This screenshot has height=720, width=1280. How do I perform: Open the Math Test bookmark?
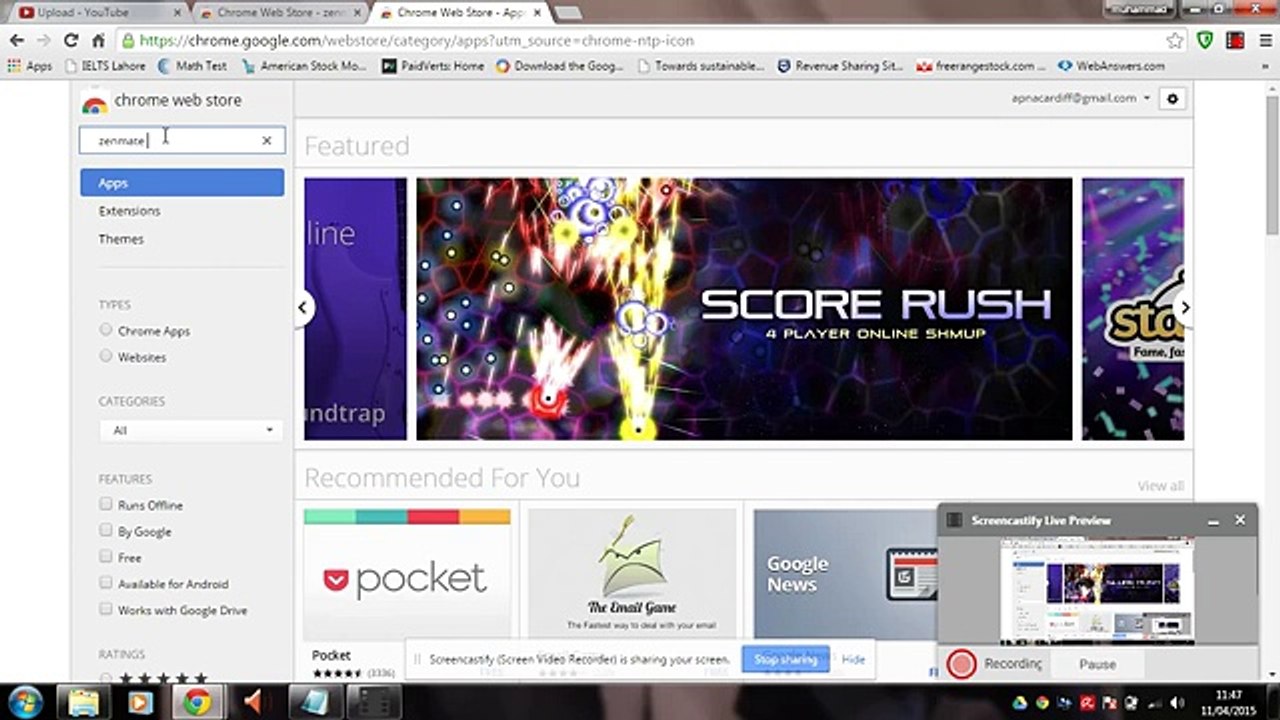click(192, 66)
